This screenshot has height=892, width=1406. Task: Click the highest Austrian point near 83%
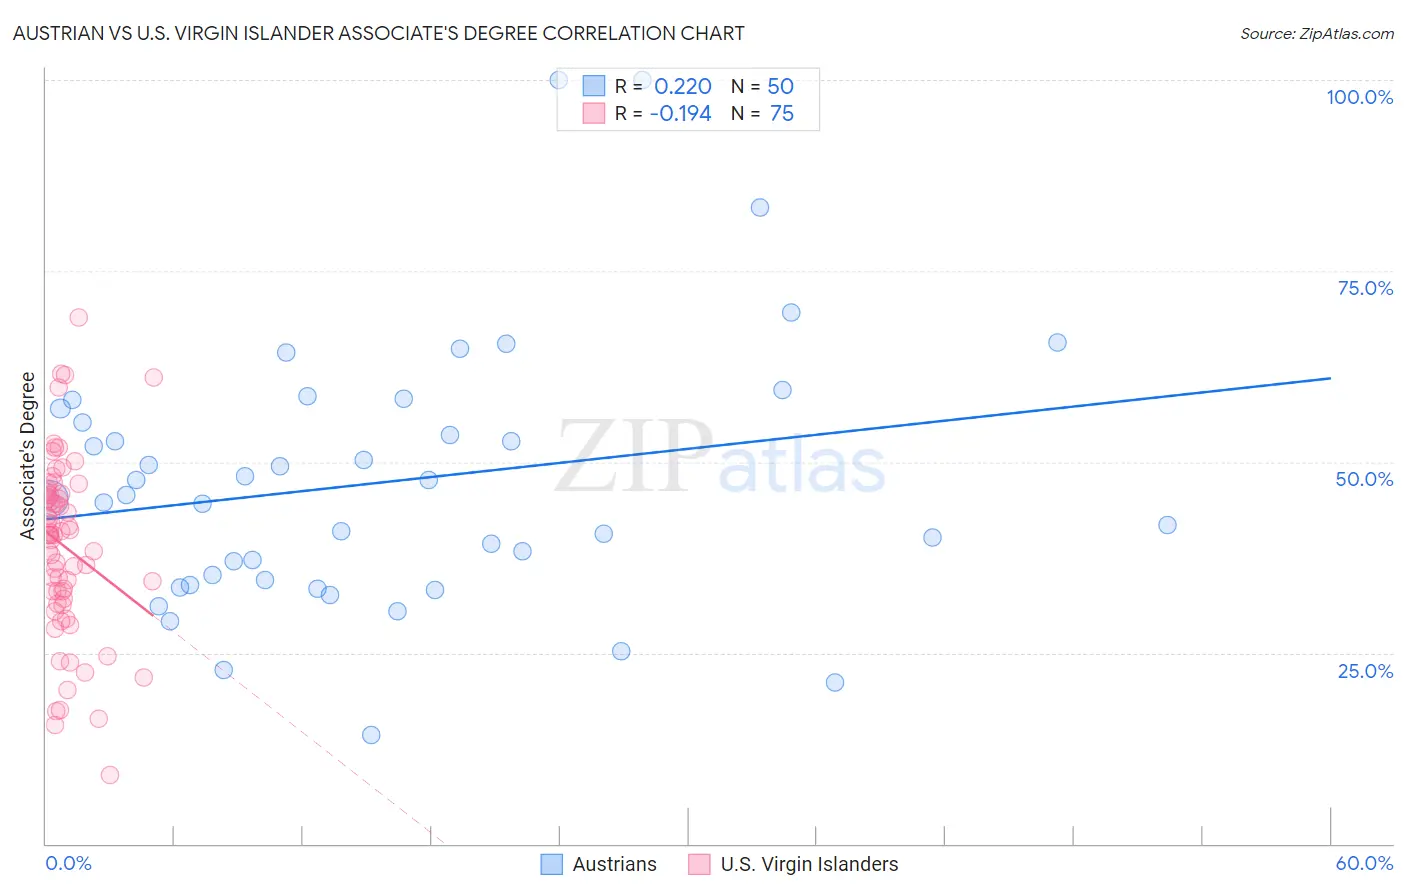(x=760, y=207)
